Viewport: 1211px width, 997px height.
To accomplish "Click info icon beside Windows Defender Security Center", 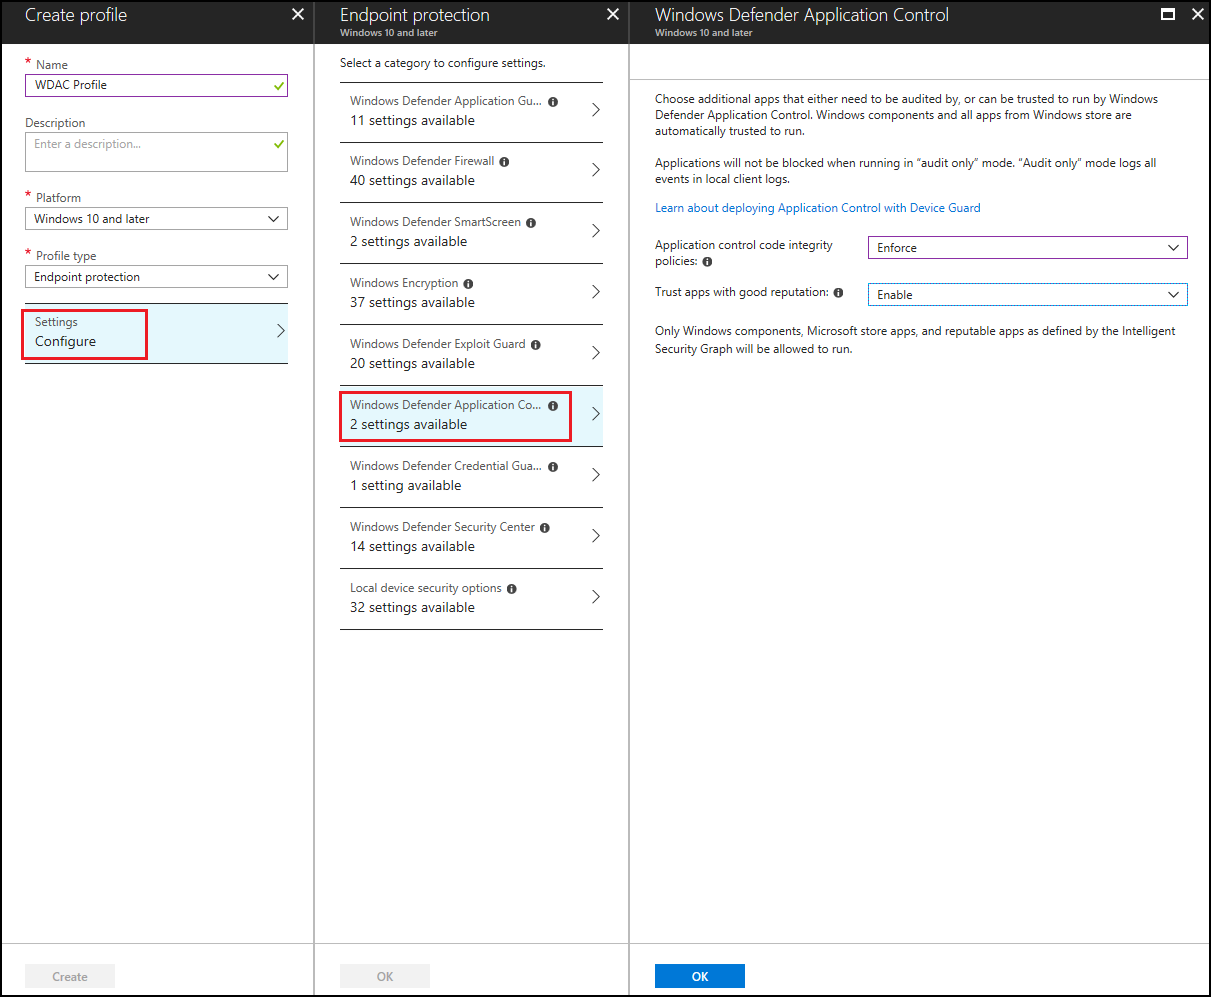I will 545,528.
